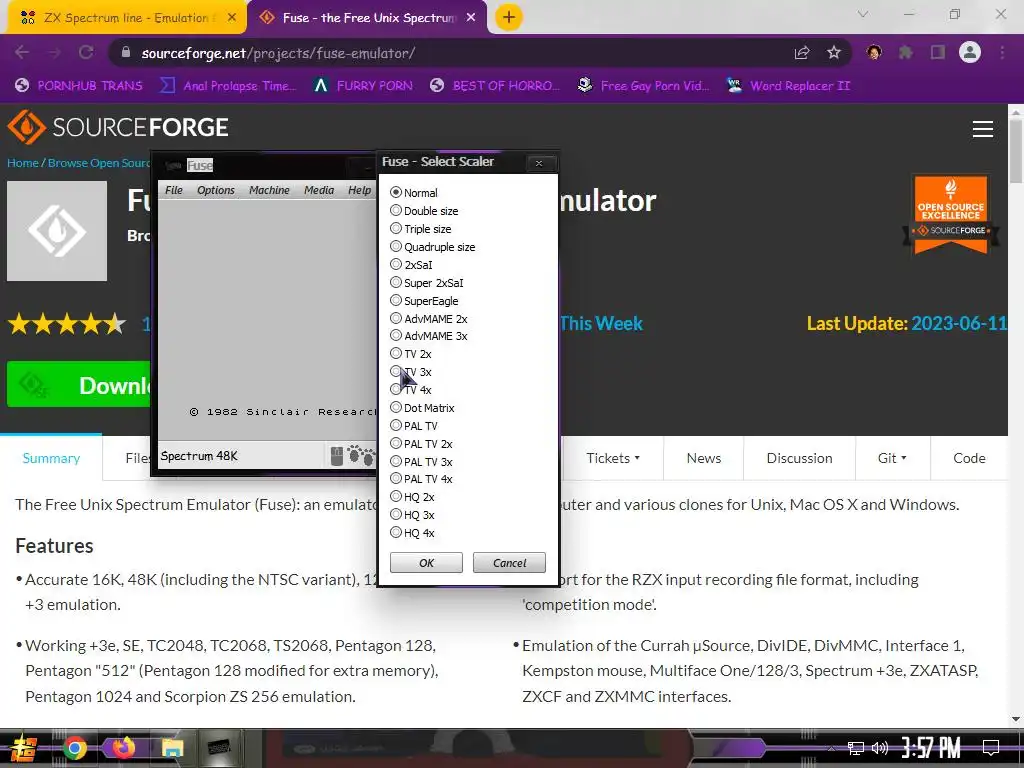This screenshot has height=768, width=1024.
Task: Choose the Double size scaler option
Action: 396,210
